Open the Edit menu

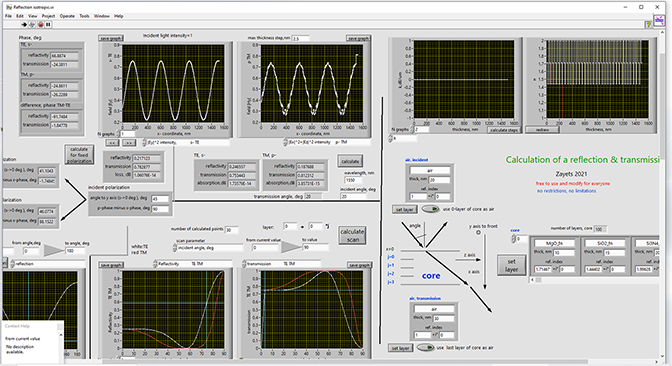click(x=20, y=16)
